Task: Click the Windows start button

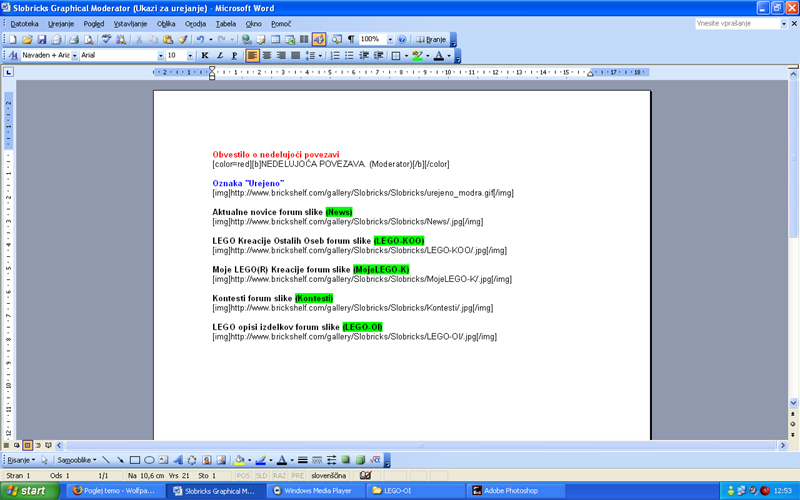Action: coord(29,490)
